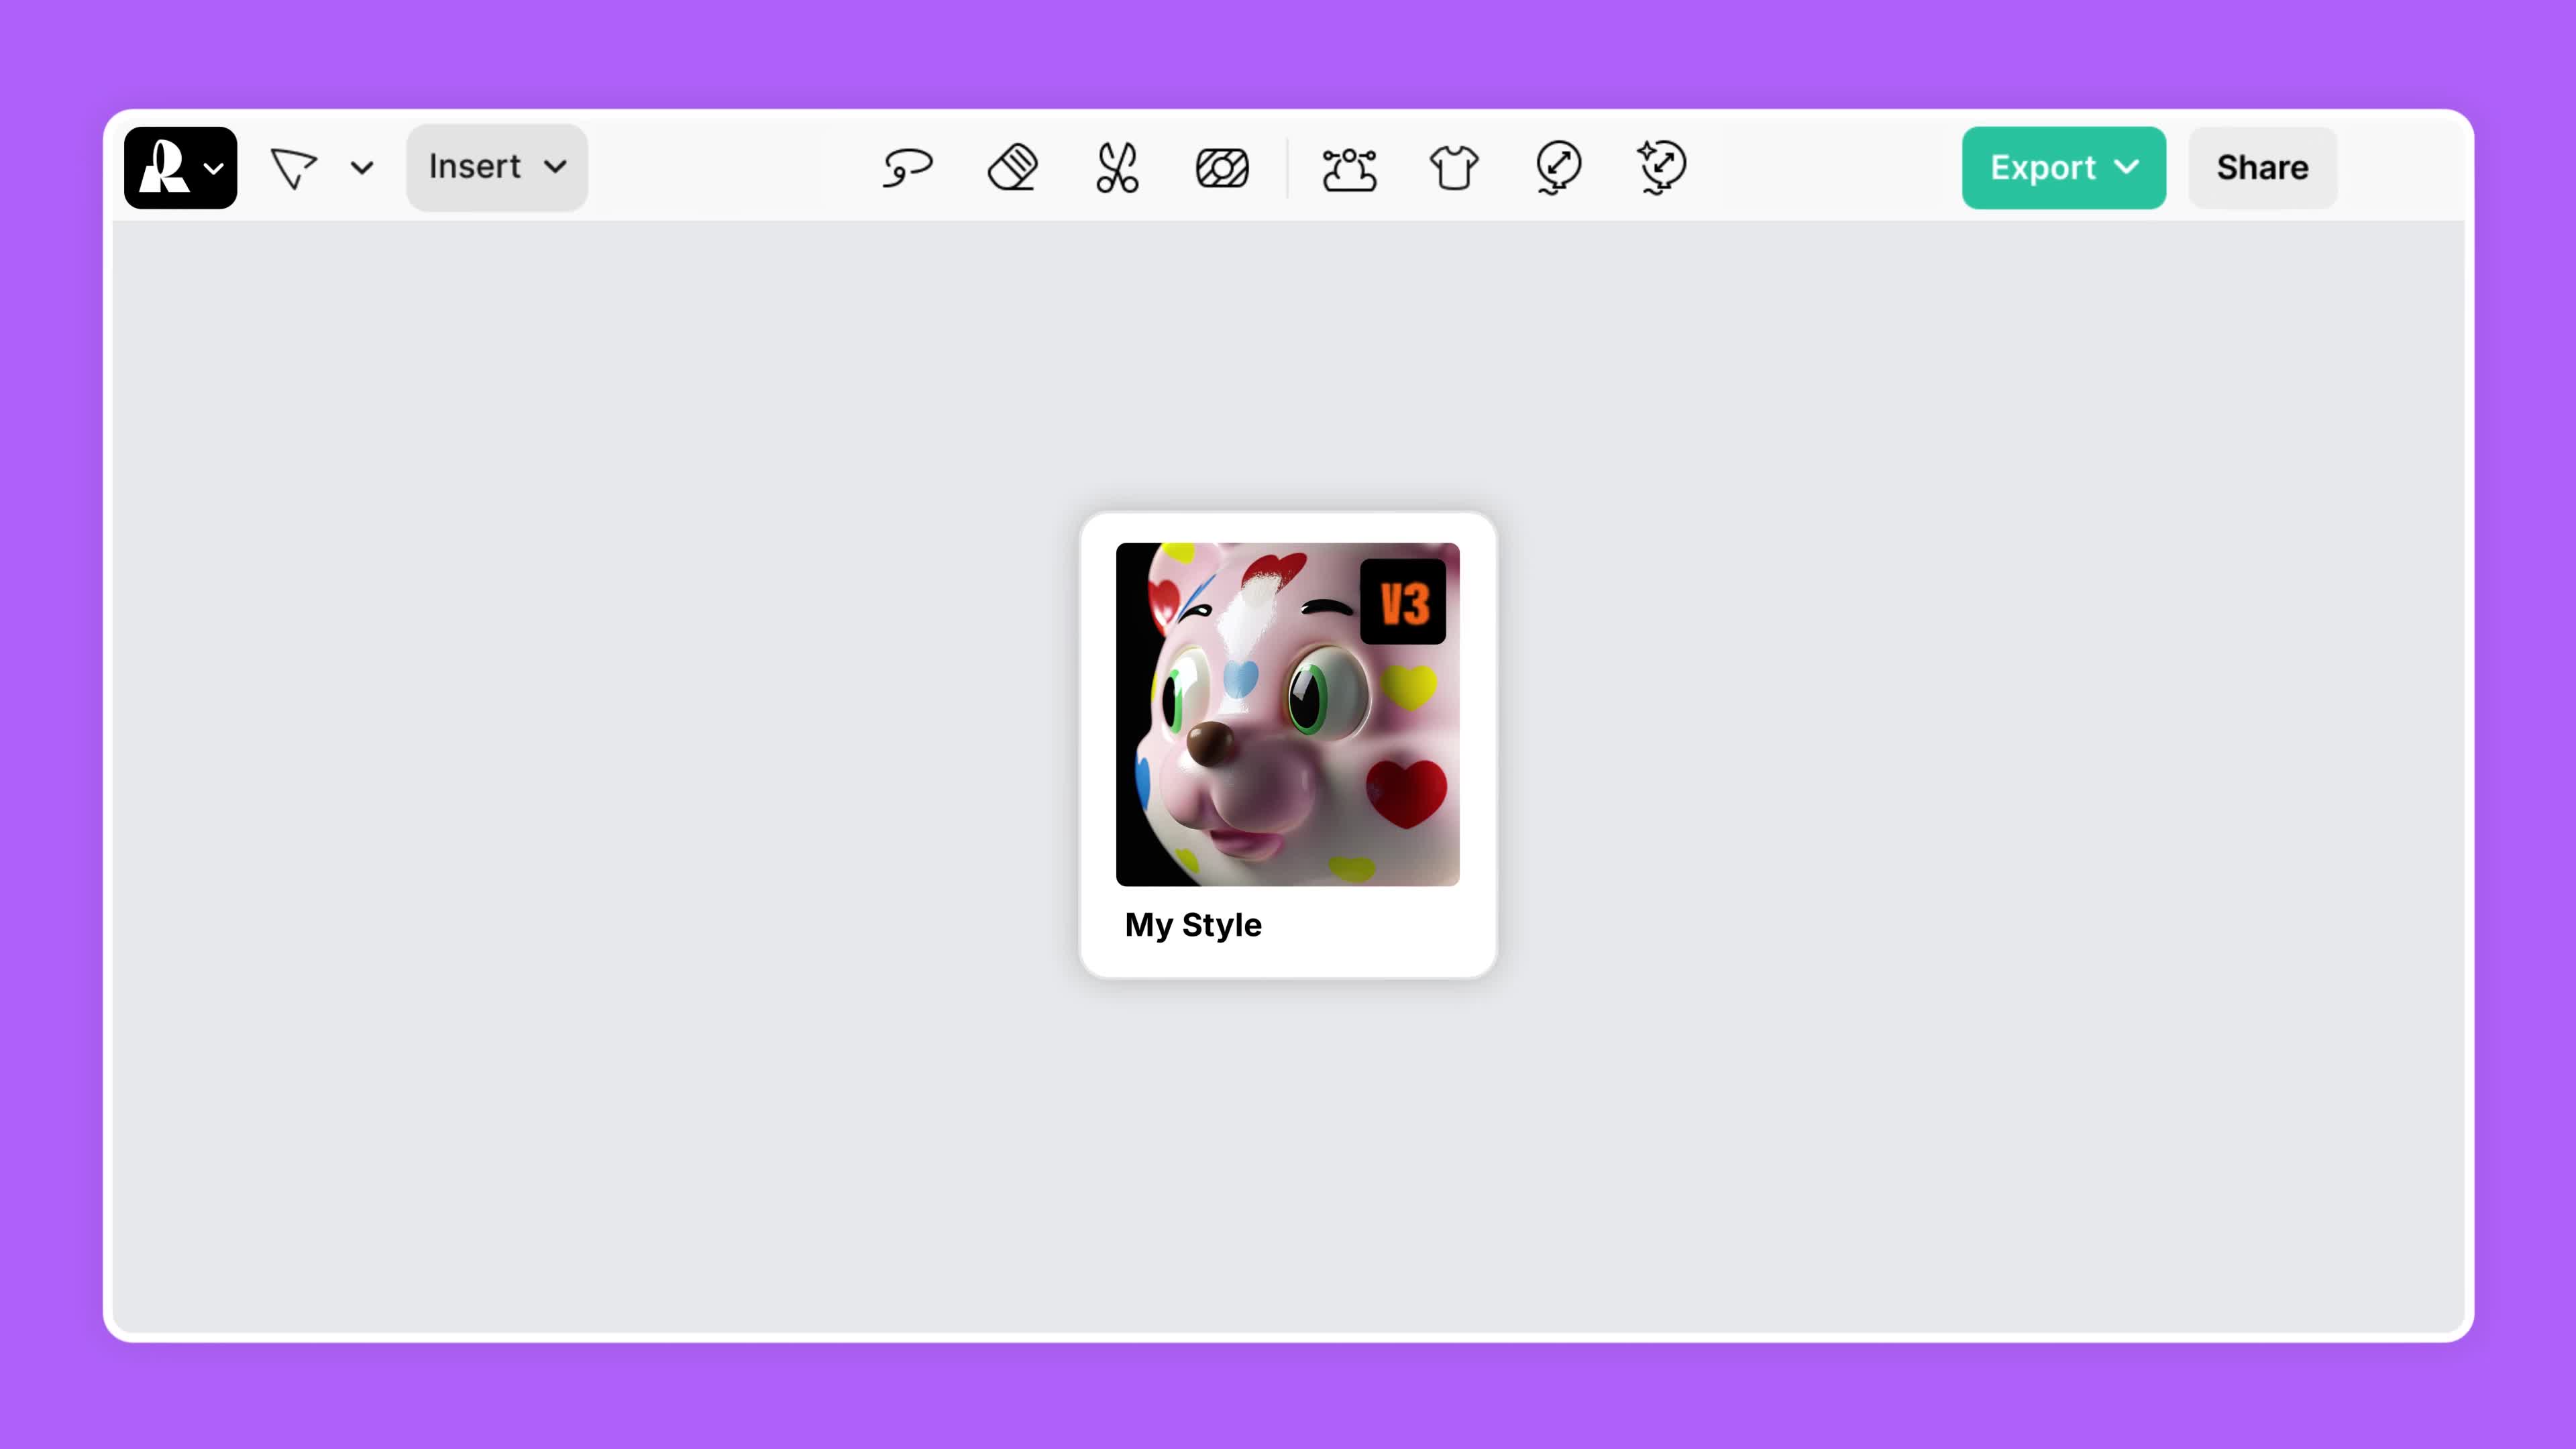Expand the pointer tool options chevron
Screen dimensions: 2576x1449
(x=362, y=167)
